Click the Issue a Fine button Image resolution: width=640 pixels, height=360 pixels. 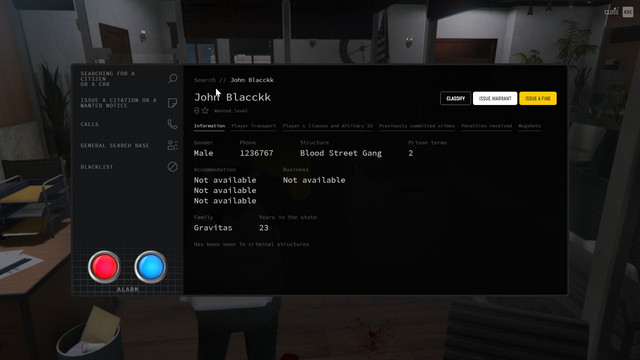point(538,98)
